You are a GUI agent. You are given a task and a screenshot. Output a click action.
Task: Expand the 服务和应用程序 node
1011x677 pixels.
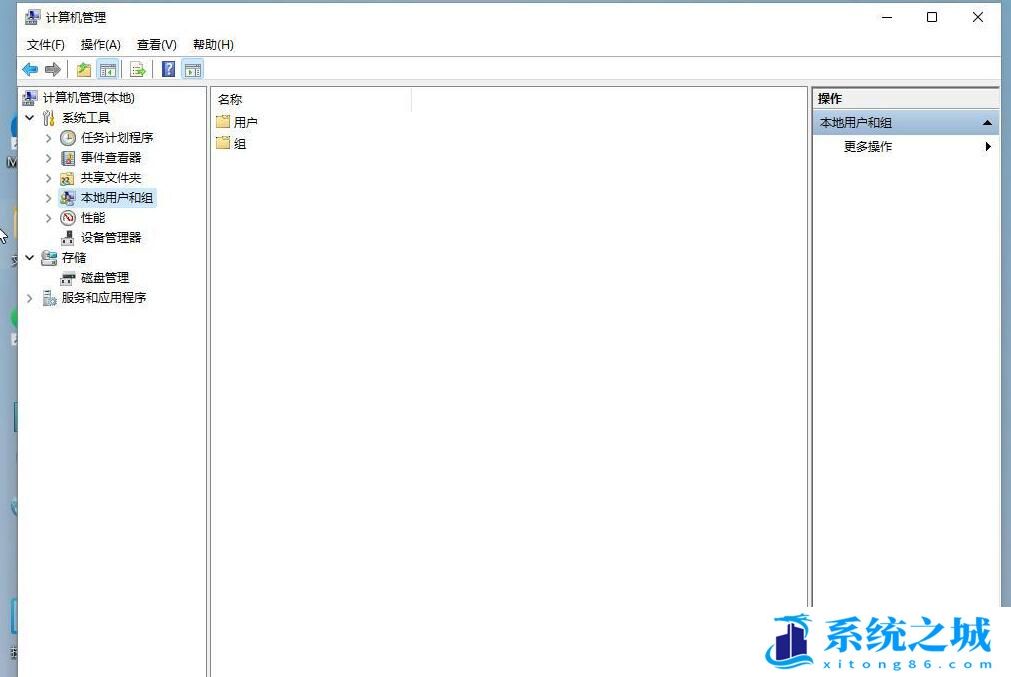click(30, 298)
